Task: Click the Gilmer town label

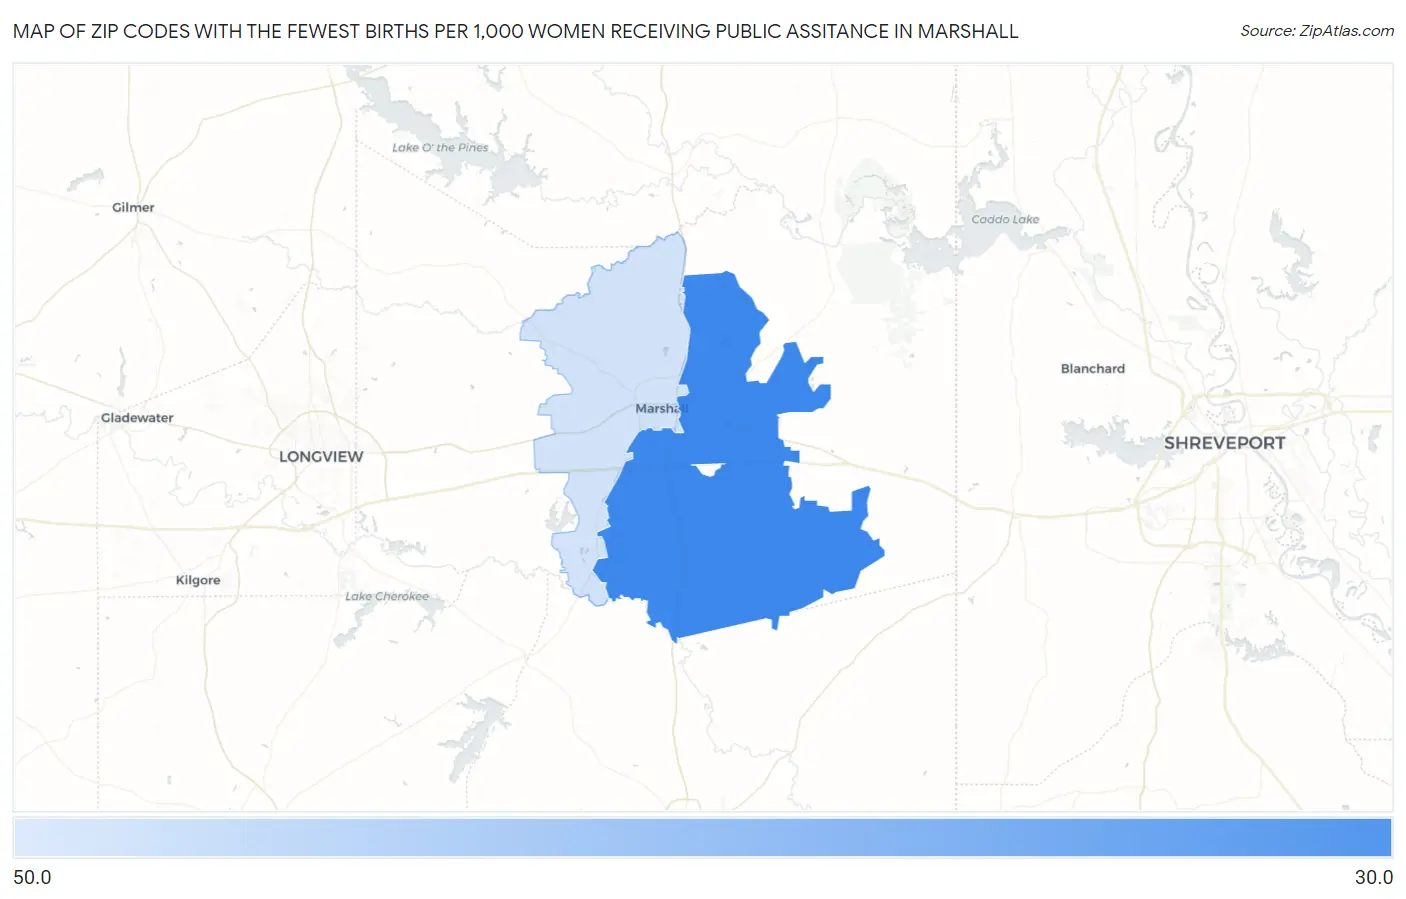Action: click(x=133, y=207)
